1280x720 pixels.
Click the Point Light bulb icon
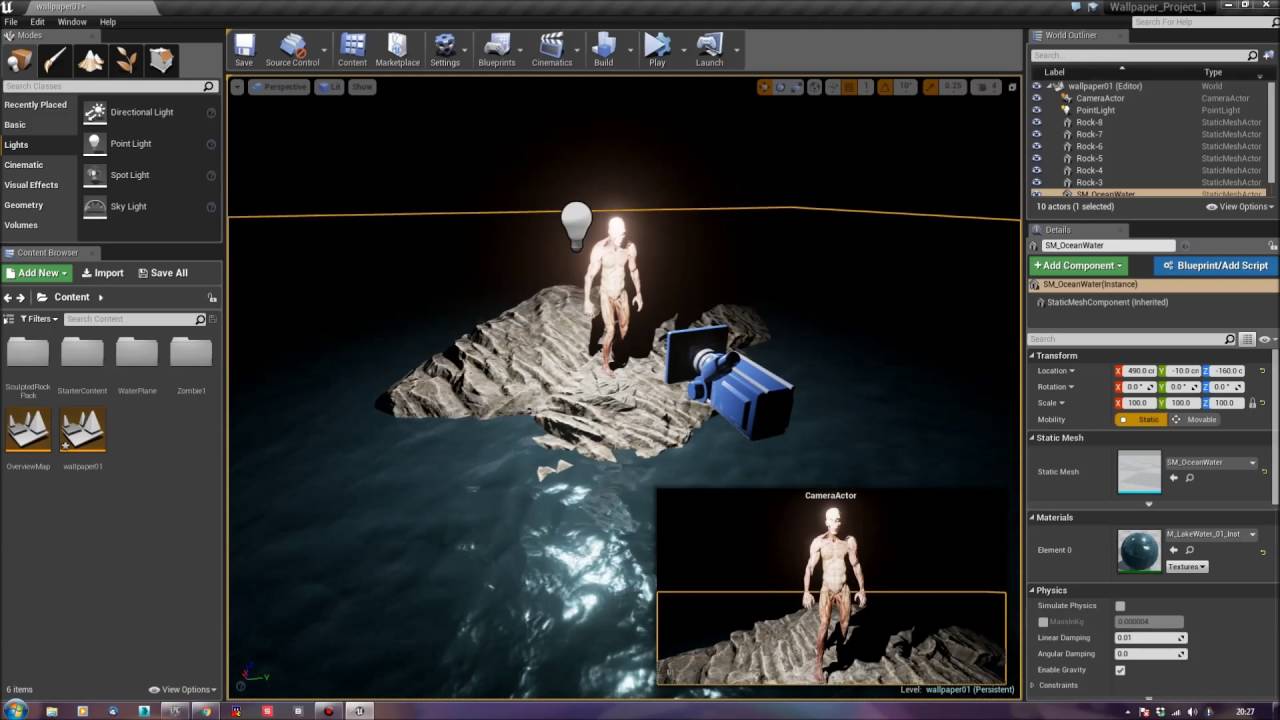[95, 143]
